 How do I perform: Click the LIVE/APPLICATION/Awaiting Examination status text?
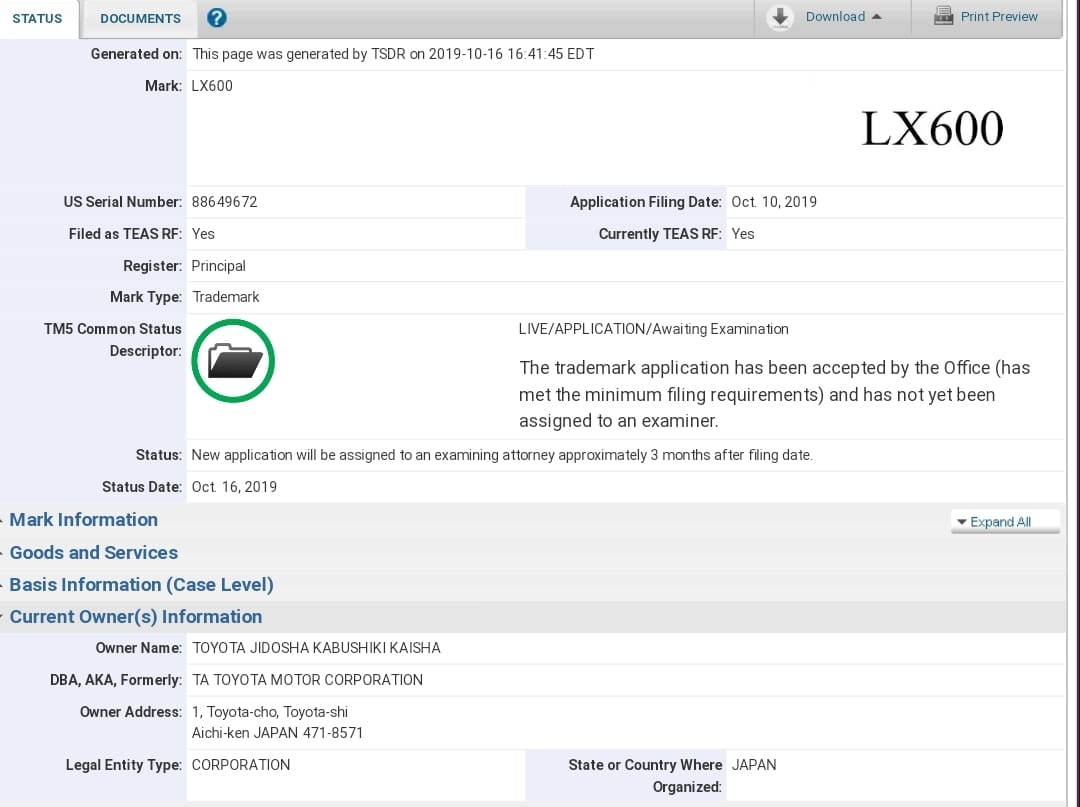pos(653,329)
